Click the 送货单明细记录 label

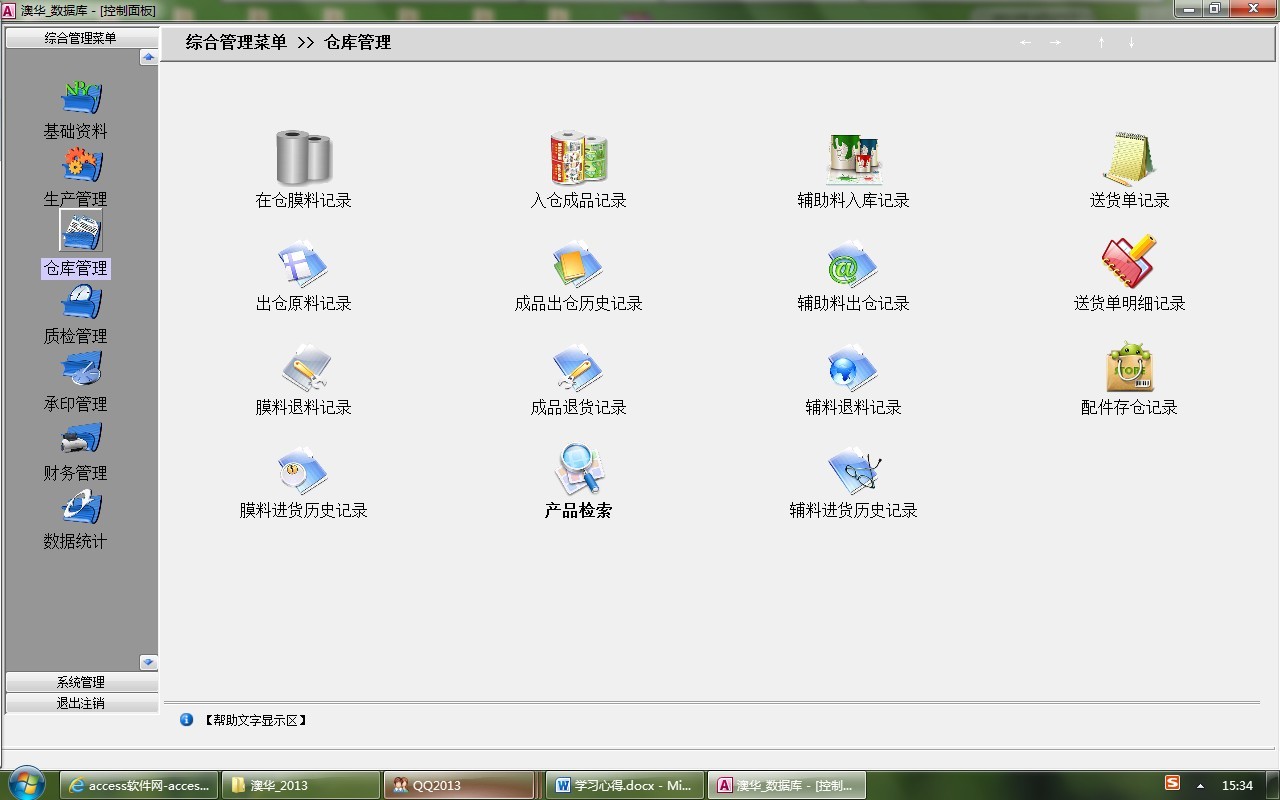coord(1129,303)
